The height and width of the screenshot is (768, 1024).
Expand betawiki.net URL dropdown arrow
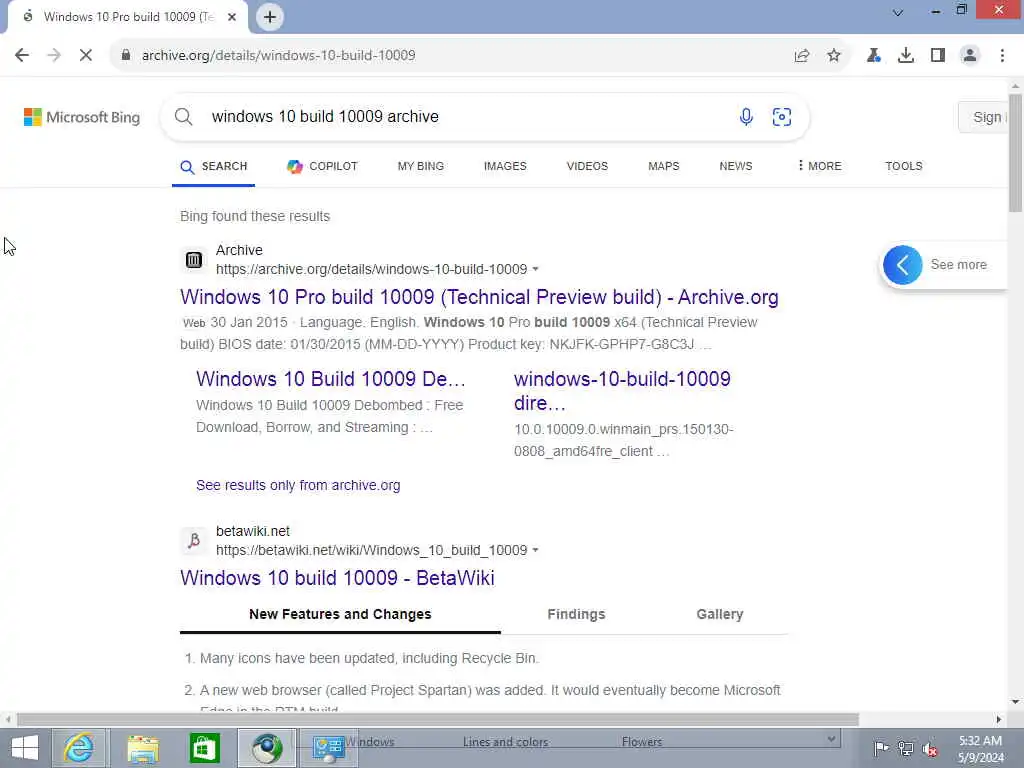click(536, 551)
